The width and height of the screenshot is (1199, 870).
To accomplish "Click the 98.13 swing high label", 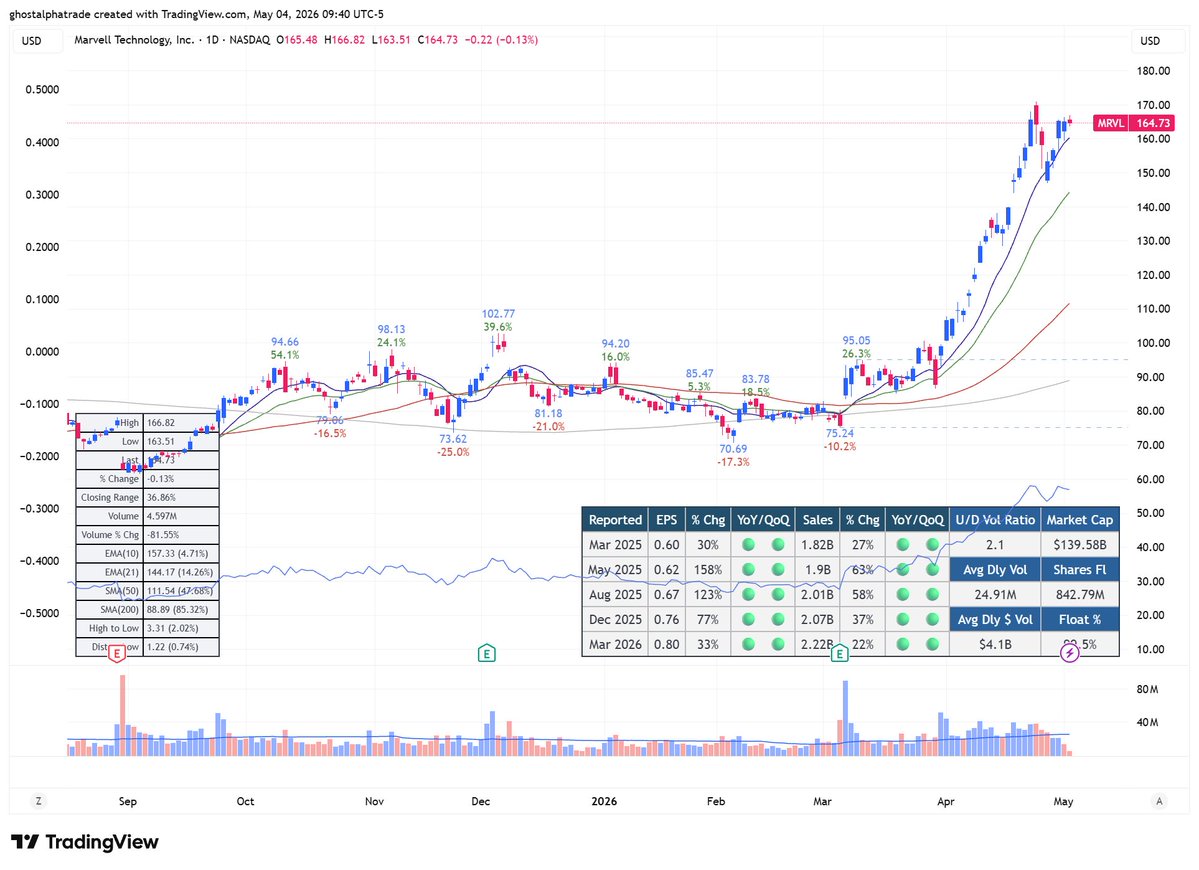I will 391,329.
